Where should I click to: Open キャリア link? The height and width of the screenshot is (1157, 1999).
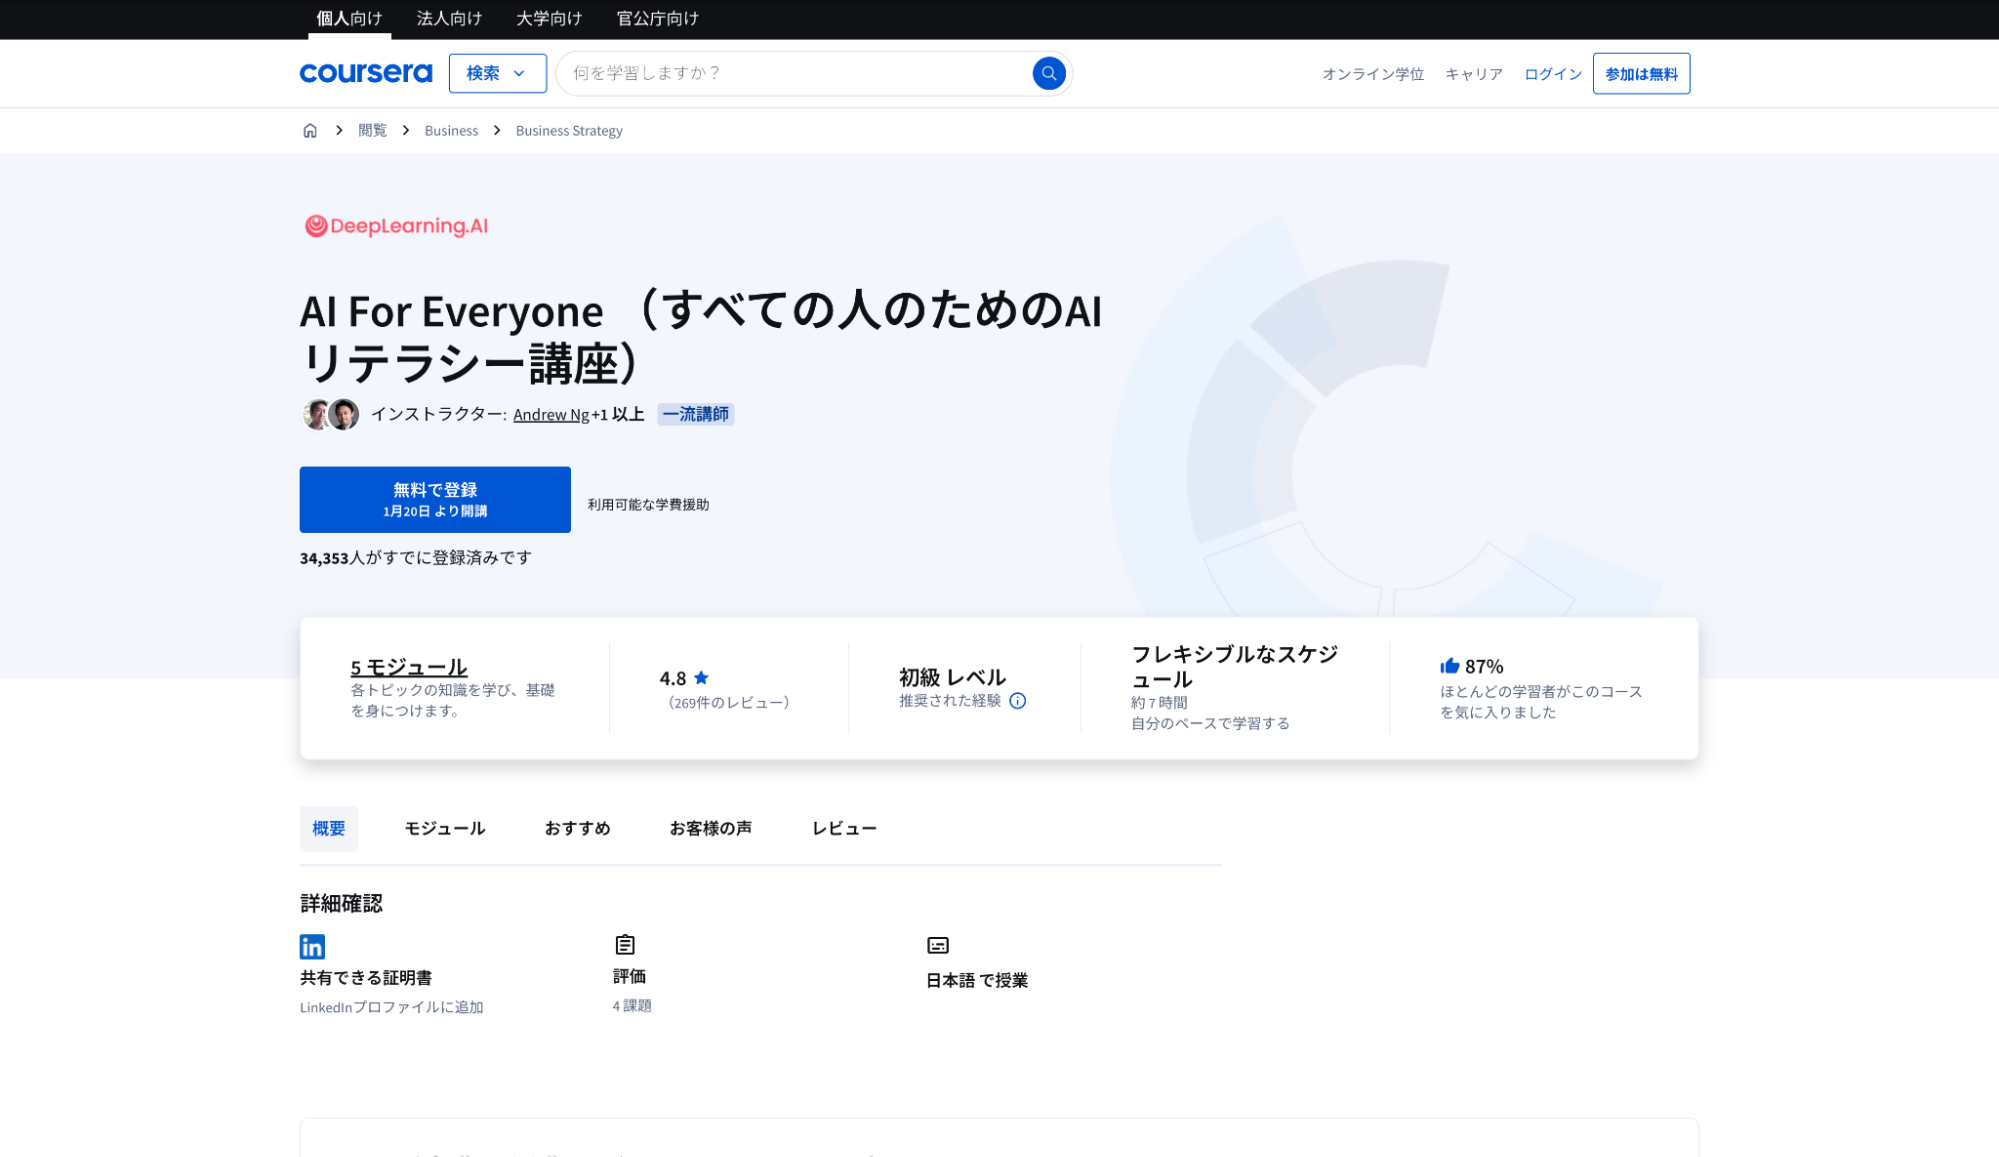click(1474, 74)
